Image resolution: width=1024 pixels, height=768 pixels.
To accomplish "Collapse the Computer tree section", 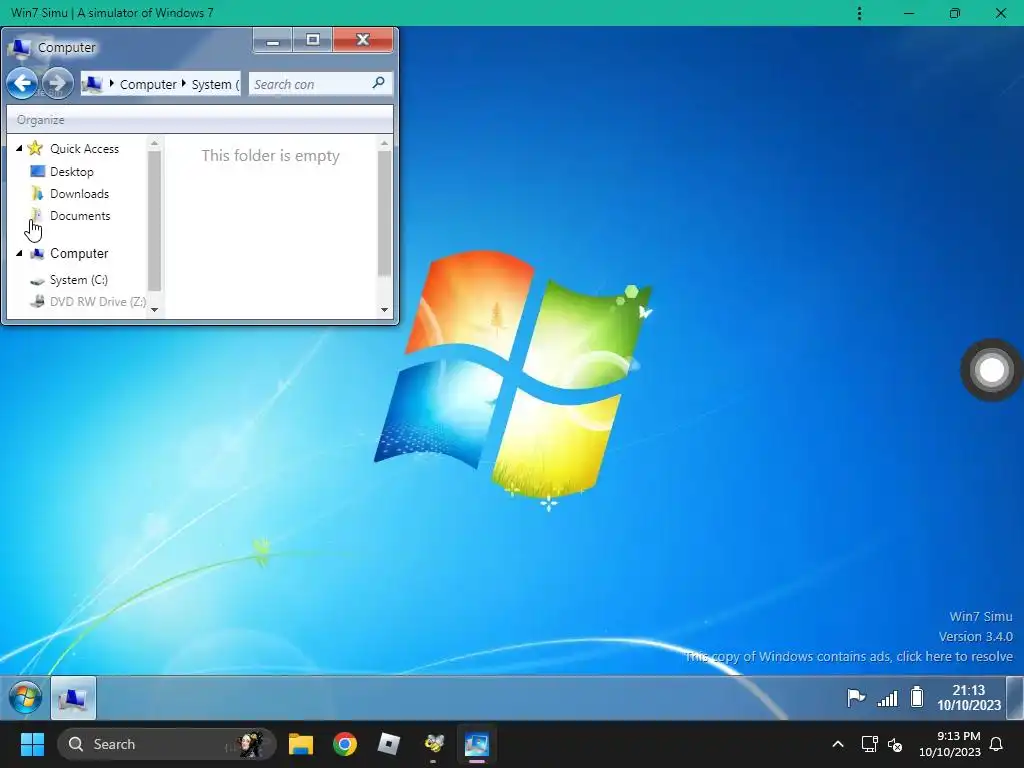I will (19, 253).
